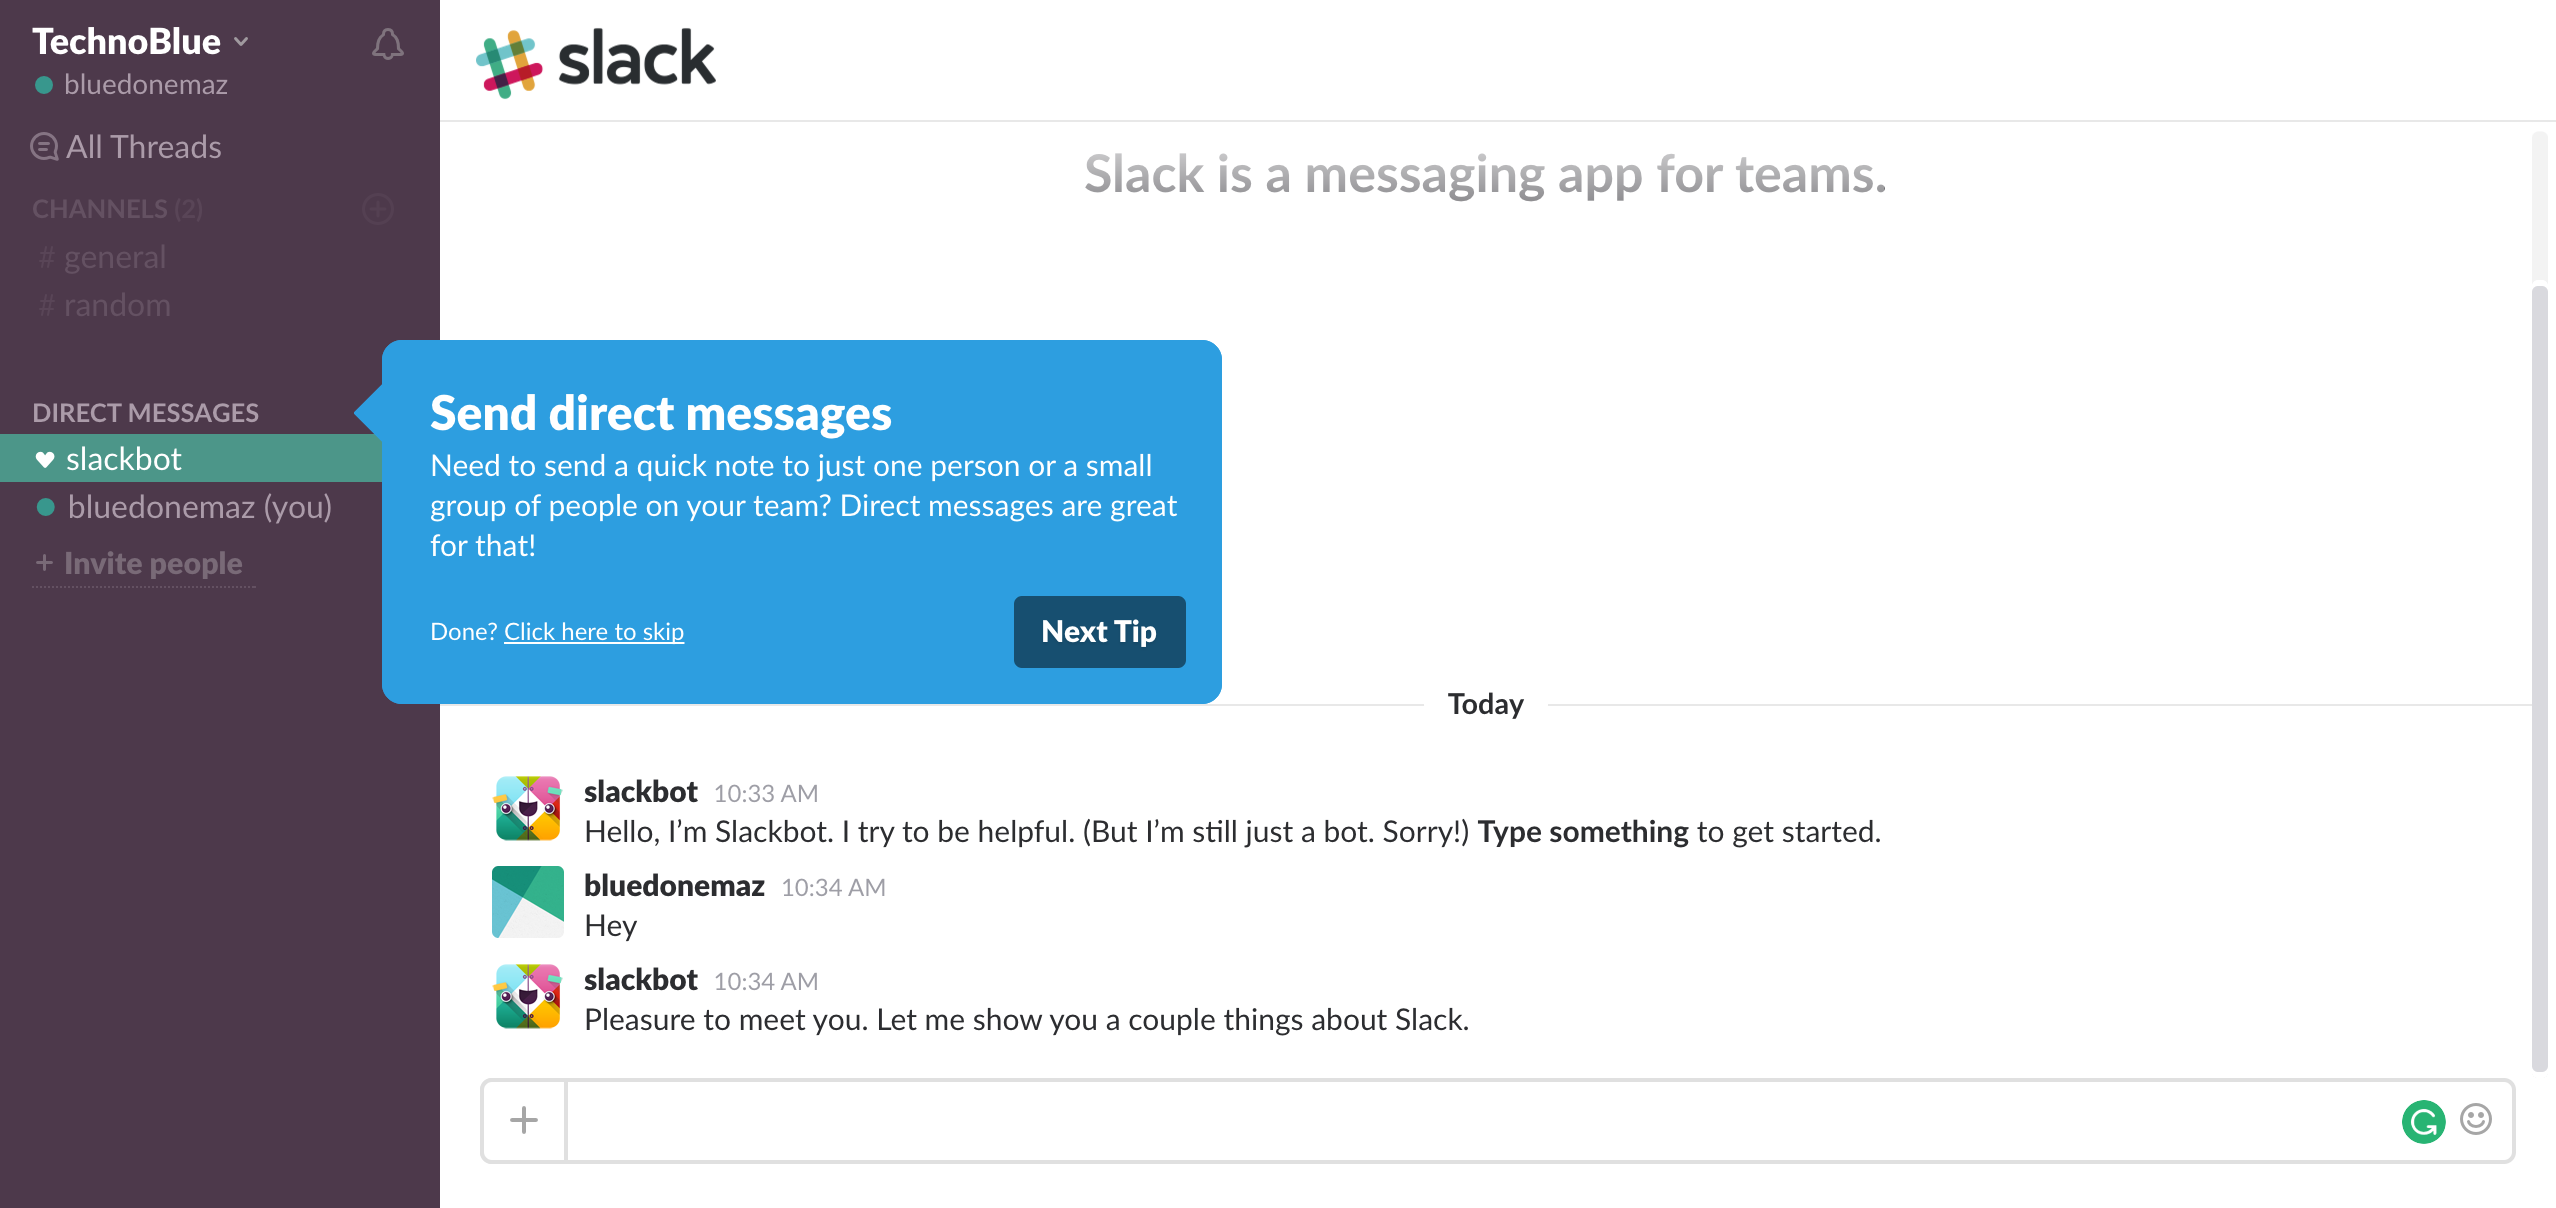Select the slackbot direct message
The image size is (2556, 1208).
tap(122, 459)
